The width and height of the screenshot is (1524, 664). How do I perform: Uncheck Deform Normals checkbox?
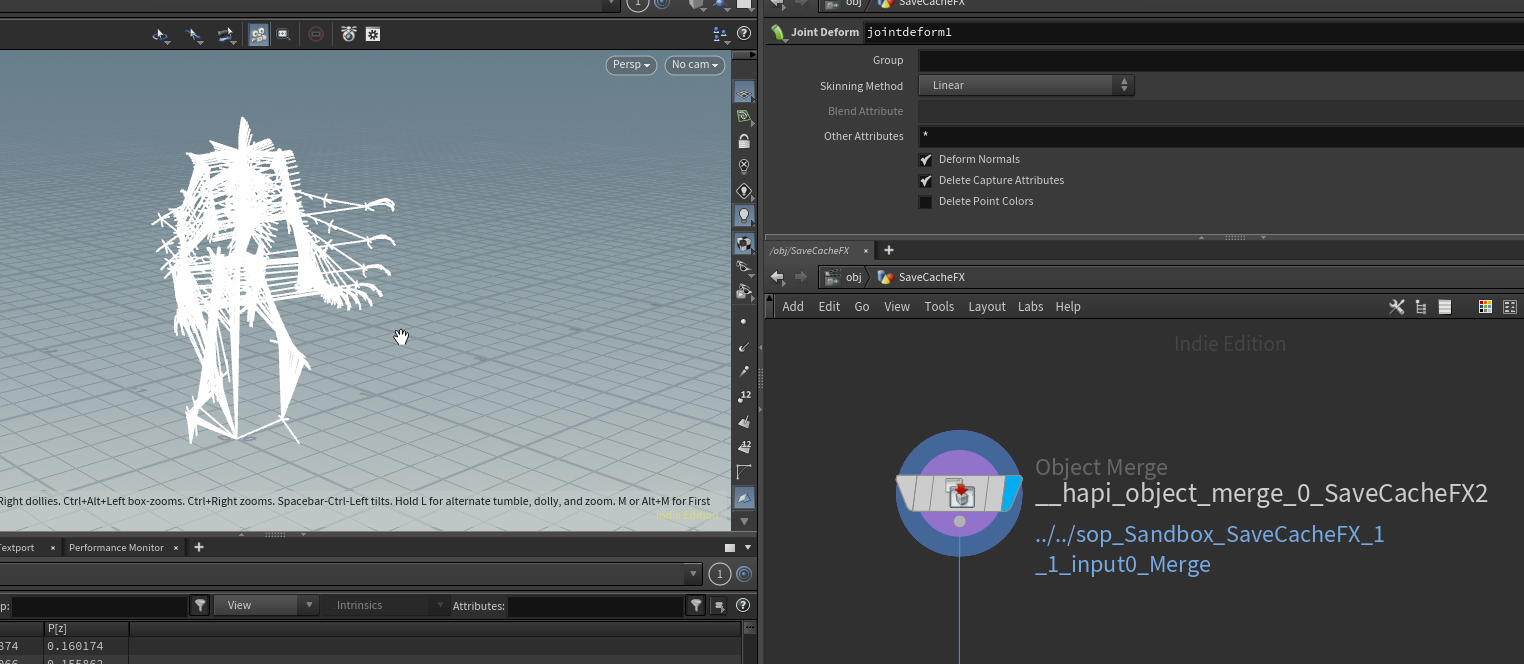point(926,160)
